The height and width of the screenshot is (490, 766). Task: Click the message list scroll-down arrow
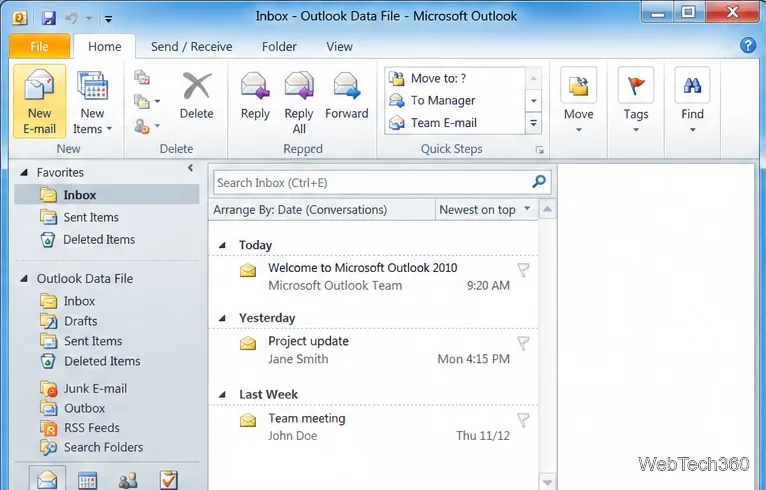point(547,482)
